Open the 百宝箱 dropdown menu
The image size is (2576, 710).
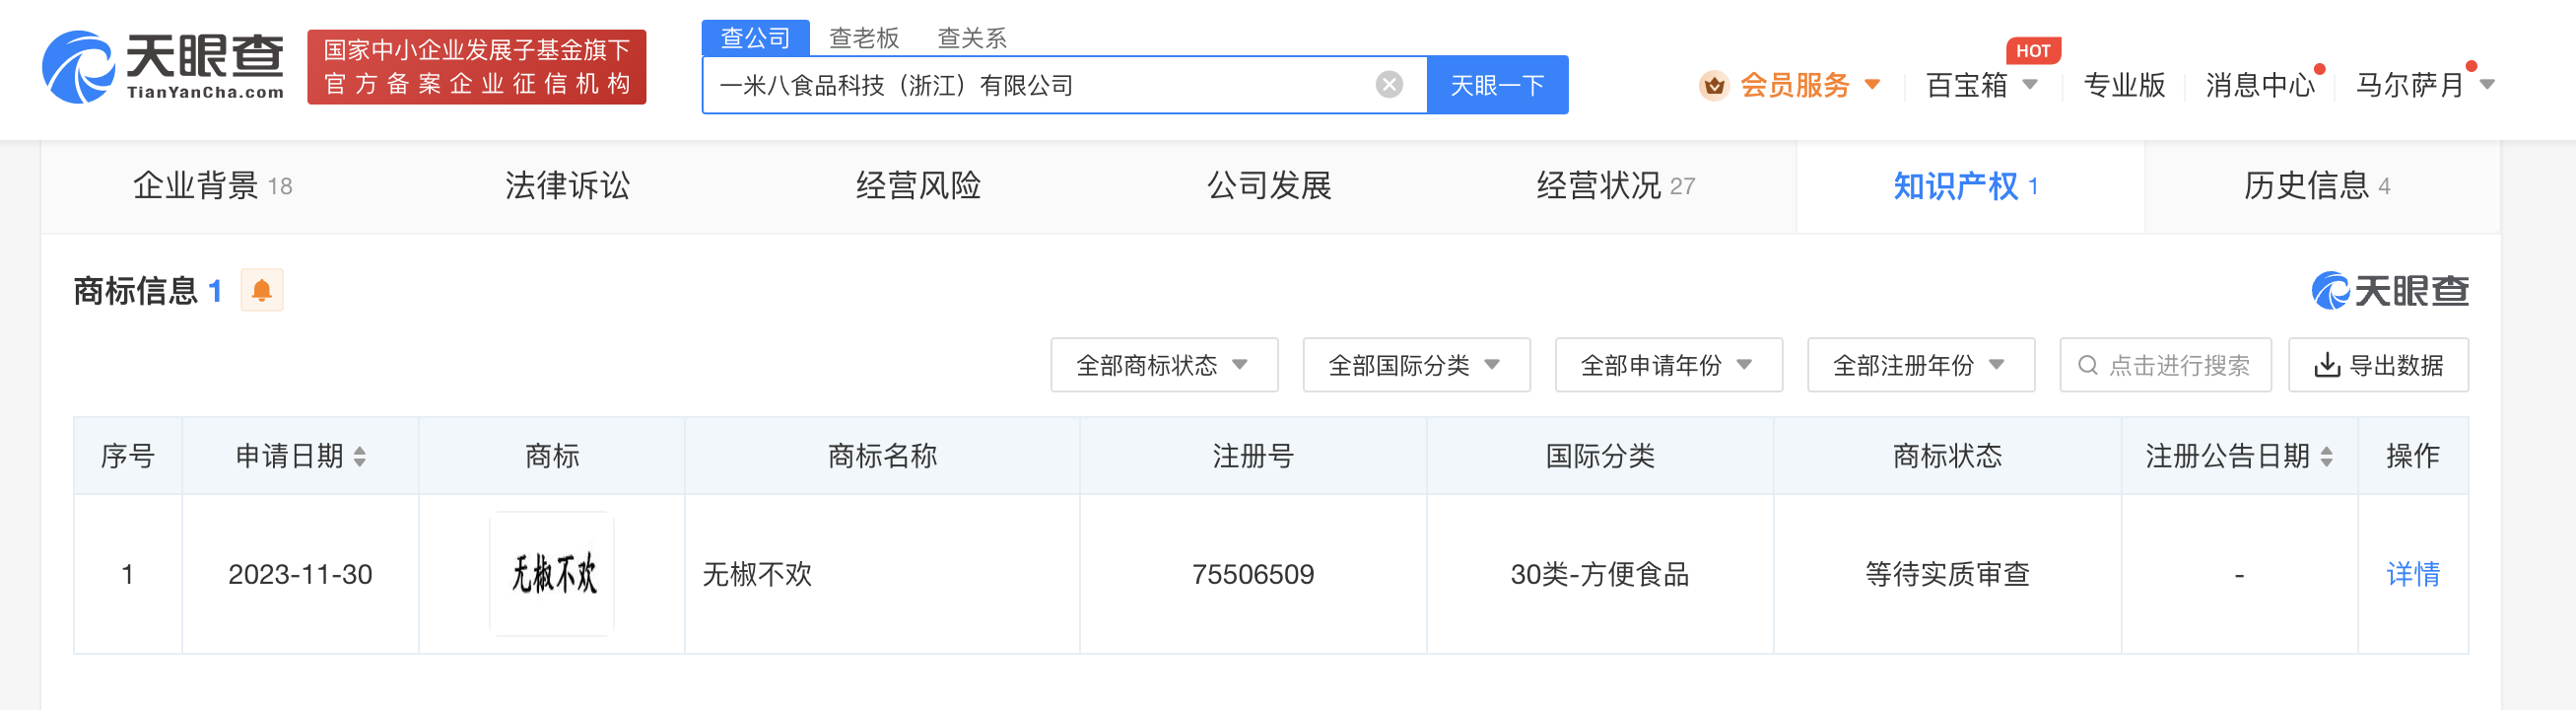point(1981,85)
